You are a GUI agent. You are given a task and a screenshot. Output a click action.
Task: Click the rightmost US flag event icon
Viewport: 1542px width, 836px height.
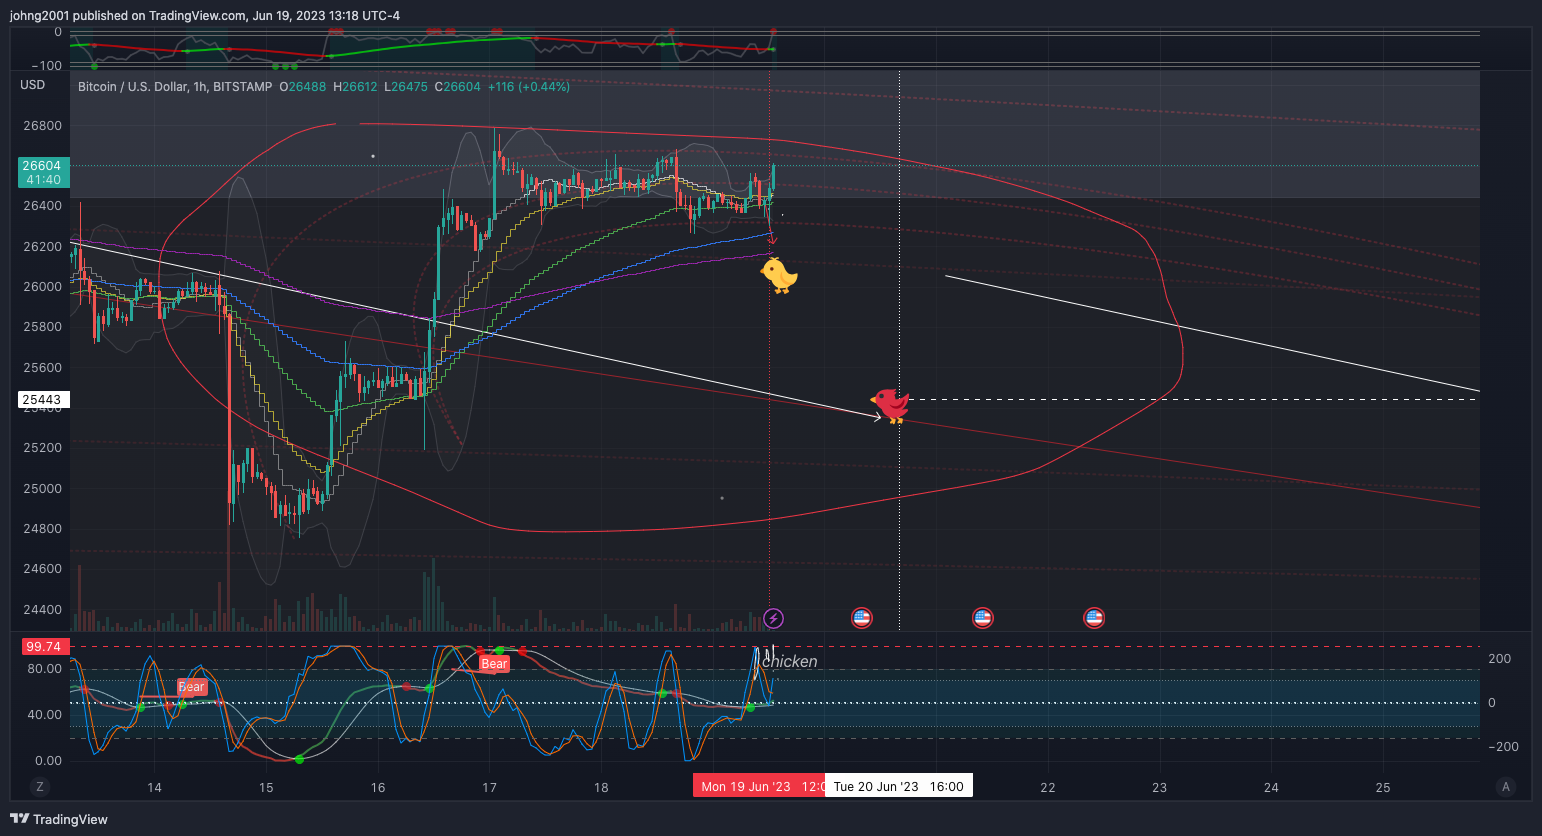(x=1094, y=618)
